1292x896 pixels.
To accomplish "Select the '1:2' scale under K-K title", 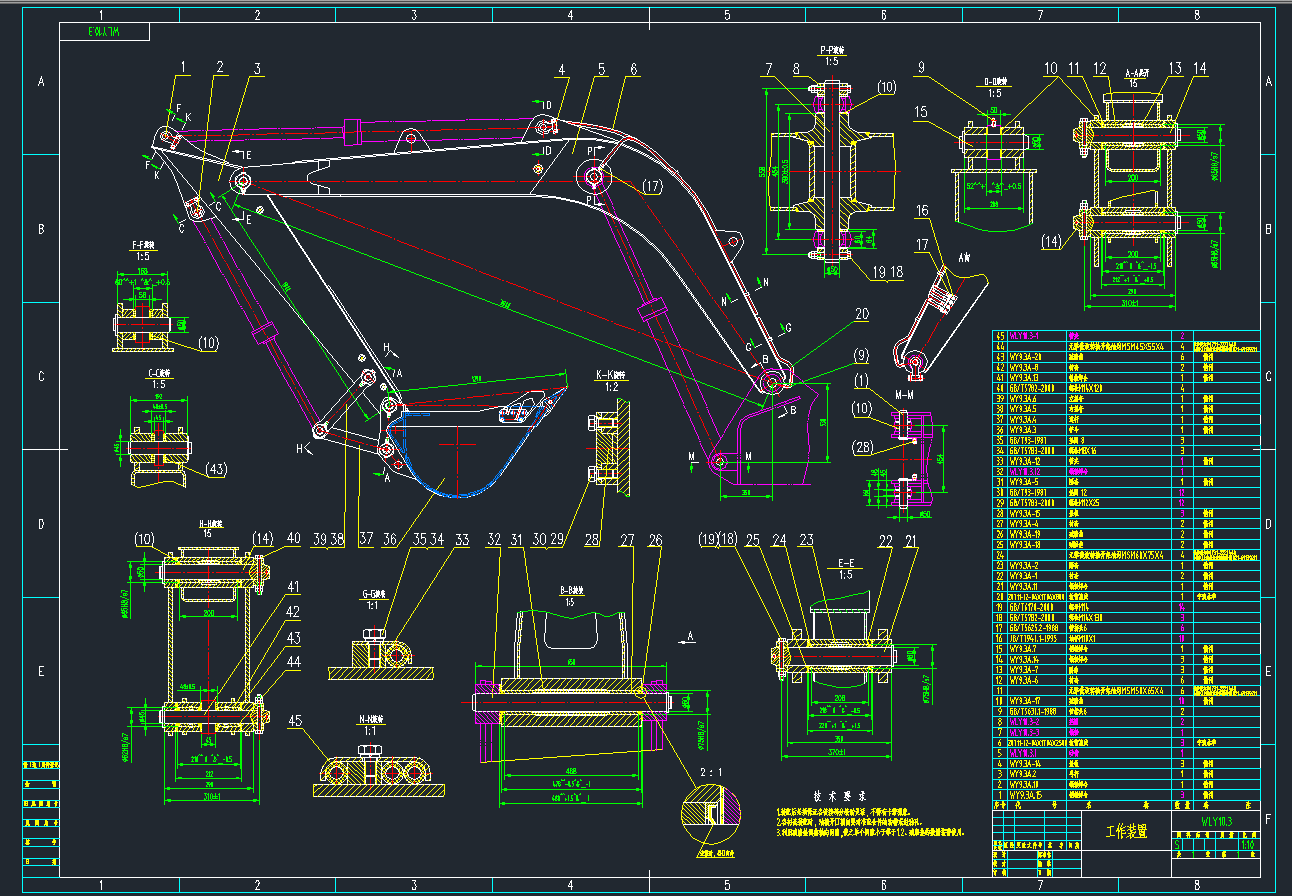I will 610,387.
